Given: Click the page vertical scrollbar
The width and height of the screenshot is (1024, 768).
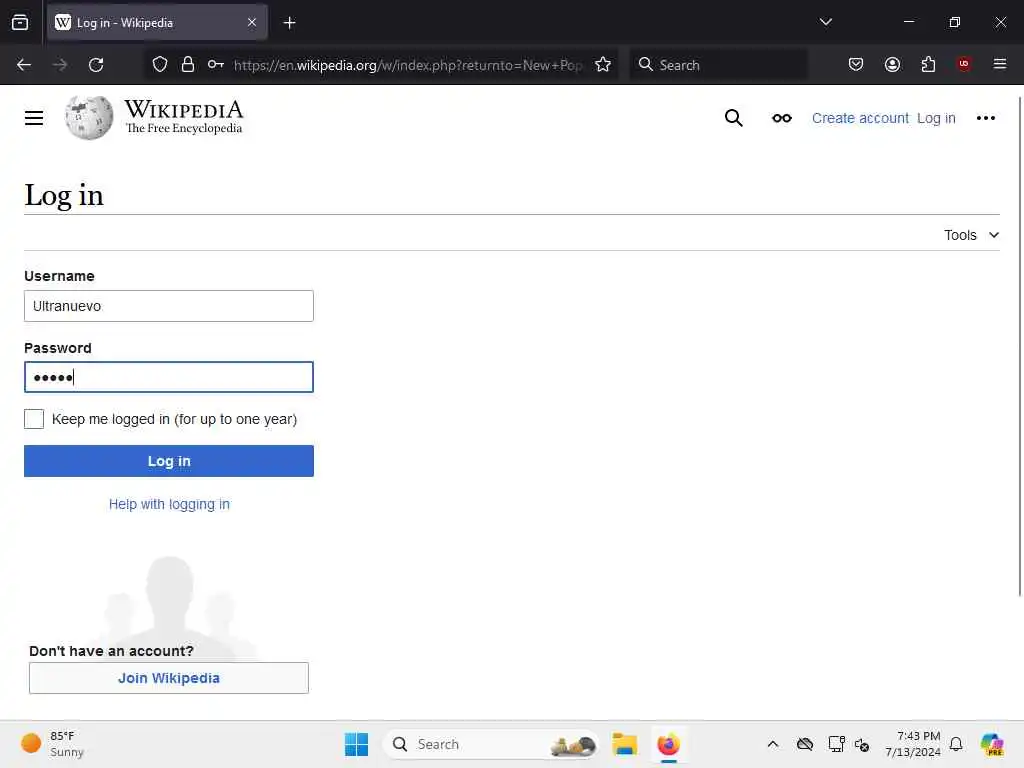Looking at the screenshot, I should coord(1019,346).
